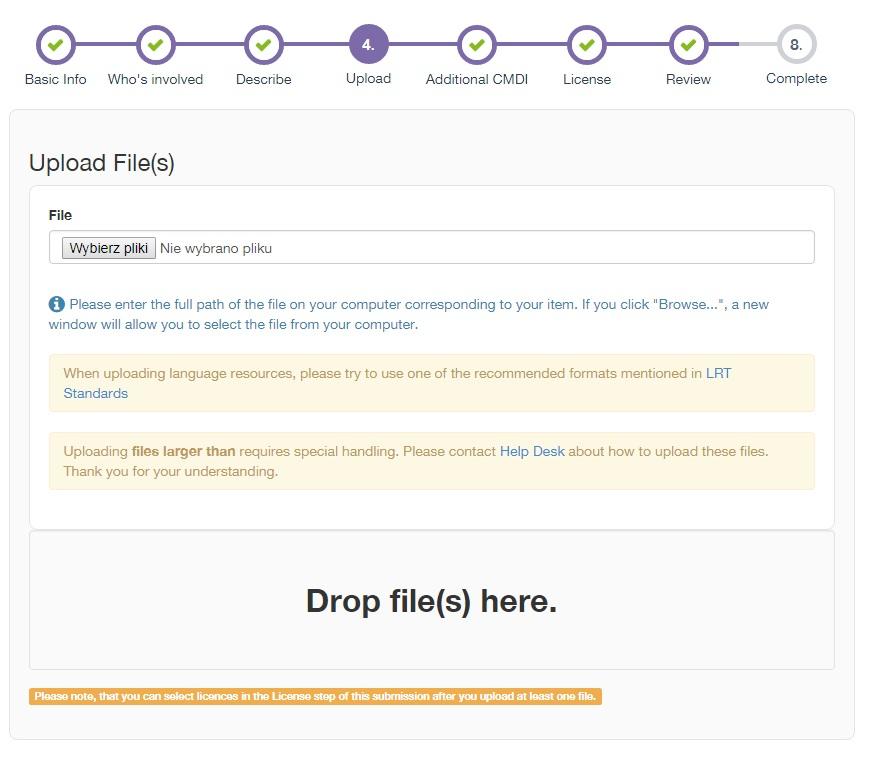Image resolution: width=870 pixels, height=757 pixels.
Task: Select the Basic Info step label
Action: [55, 79]
